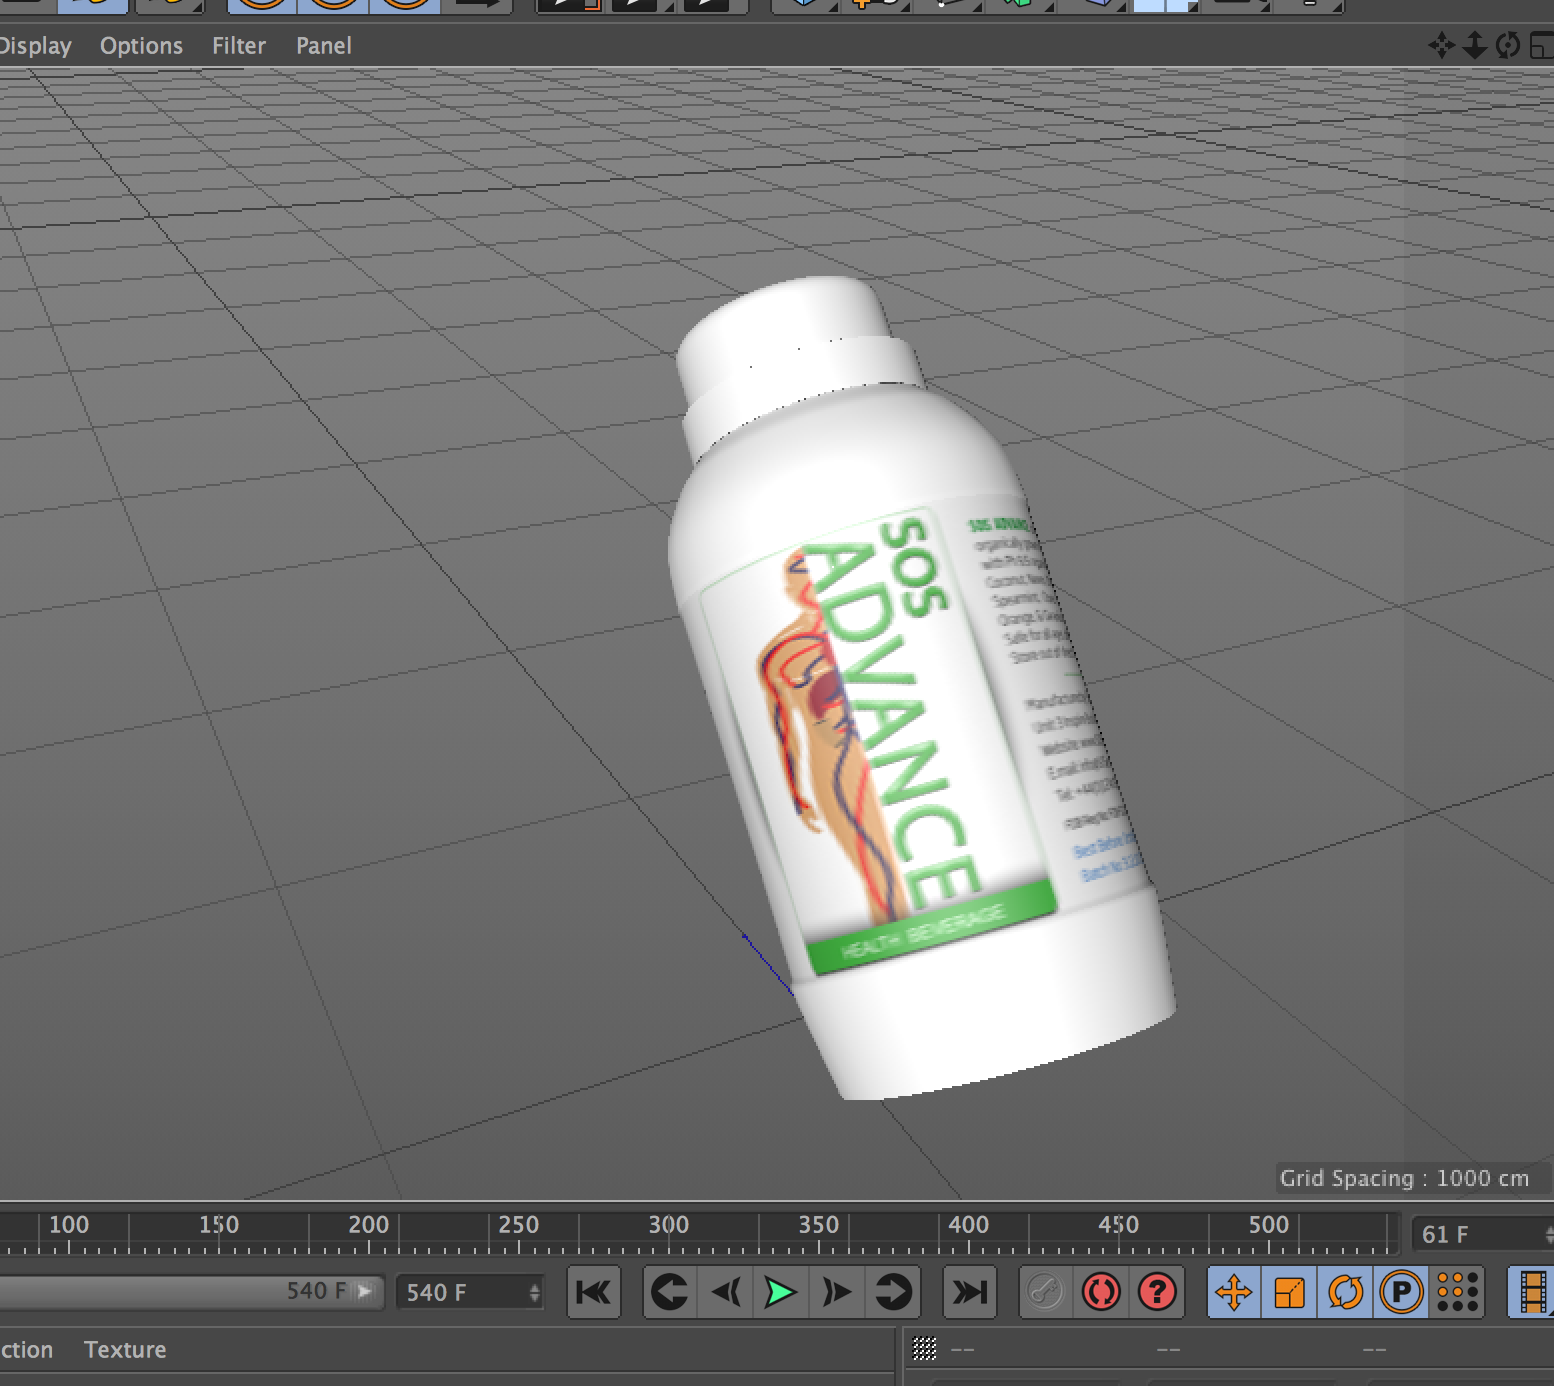Go to start of animation
The height and width of the screenshot is (1386, 1554).
tap(594, 1292)
